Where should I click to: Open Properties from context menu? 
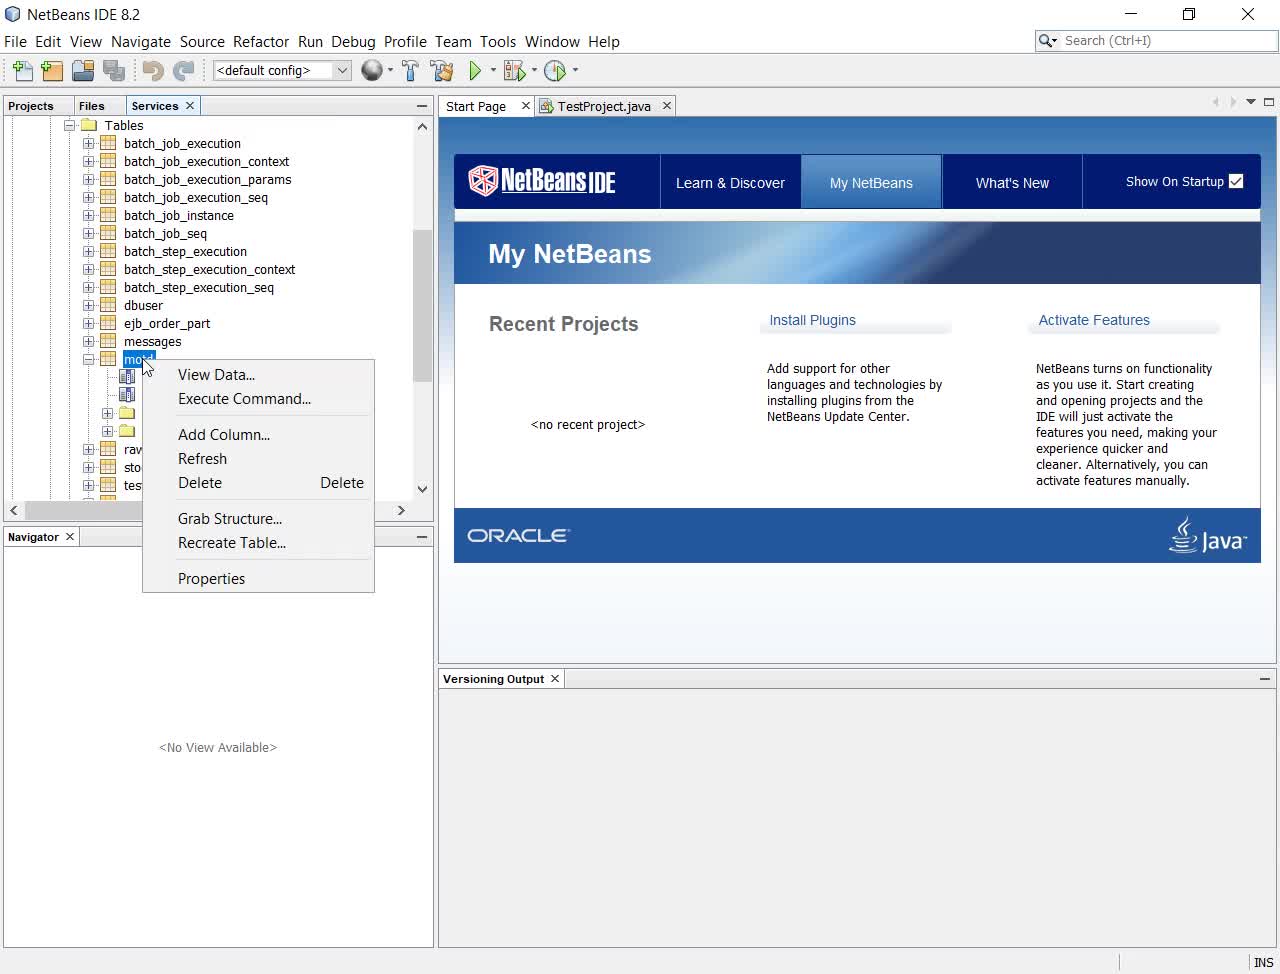(258, 578)
